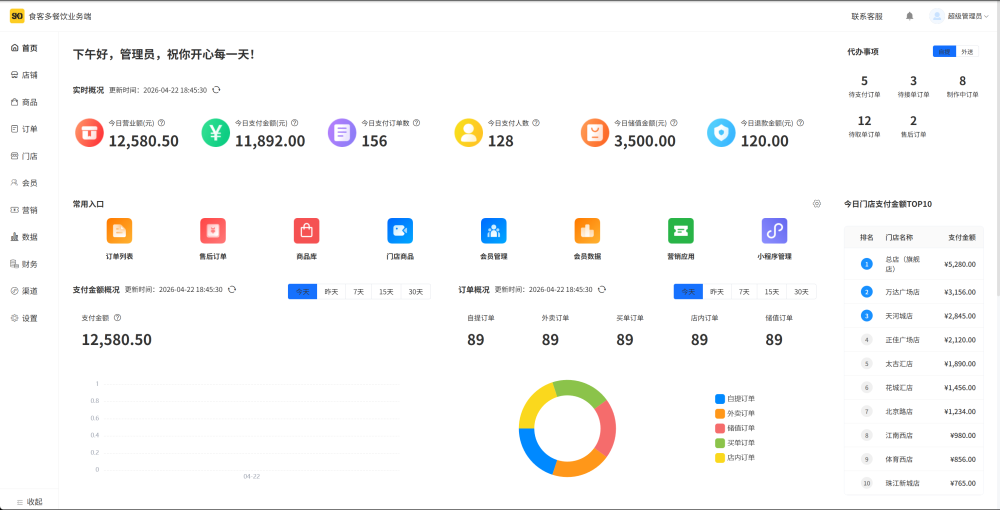Open the 门店商品 shortcut icon
This screenshot has width=1000, height=510.
point(400,231)
